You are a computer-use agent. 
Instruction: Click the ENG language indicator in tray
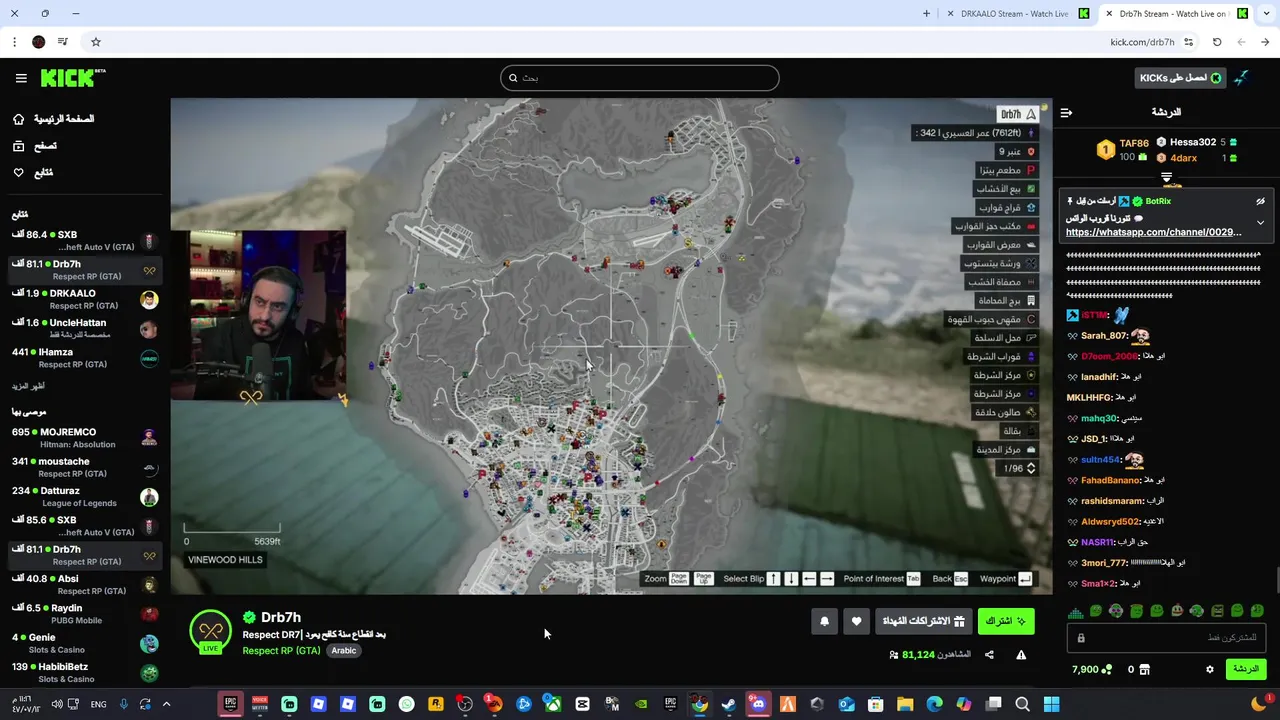click(98, 704)
